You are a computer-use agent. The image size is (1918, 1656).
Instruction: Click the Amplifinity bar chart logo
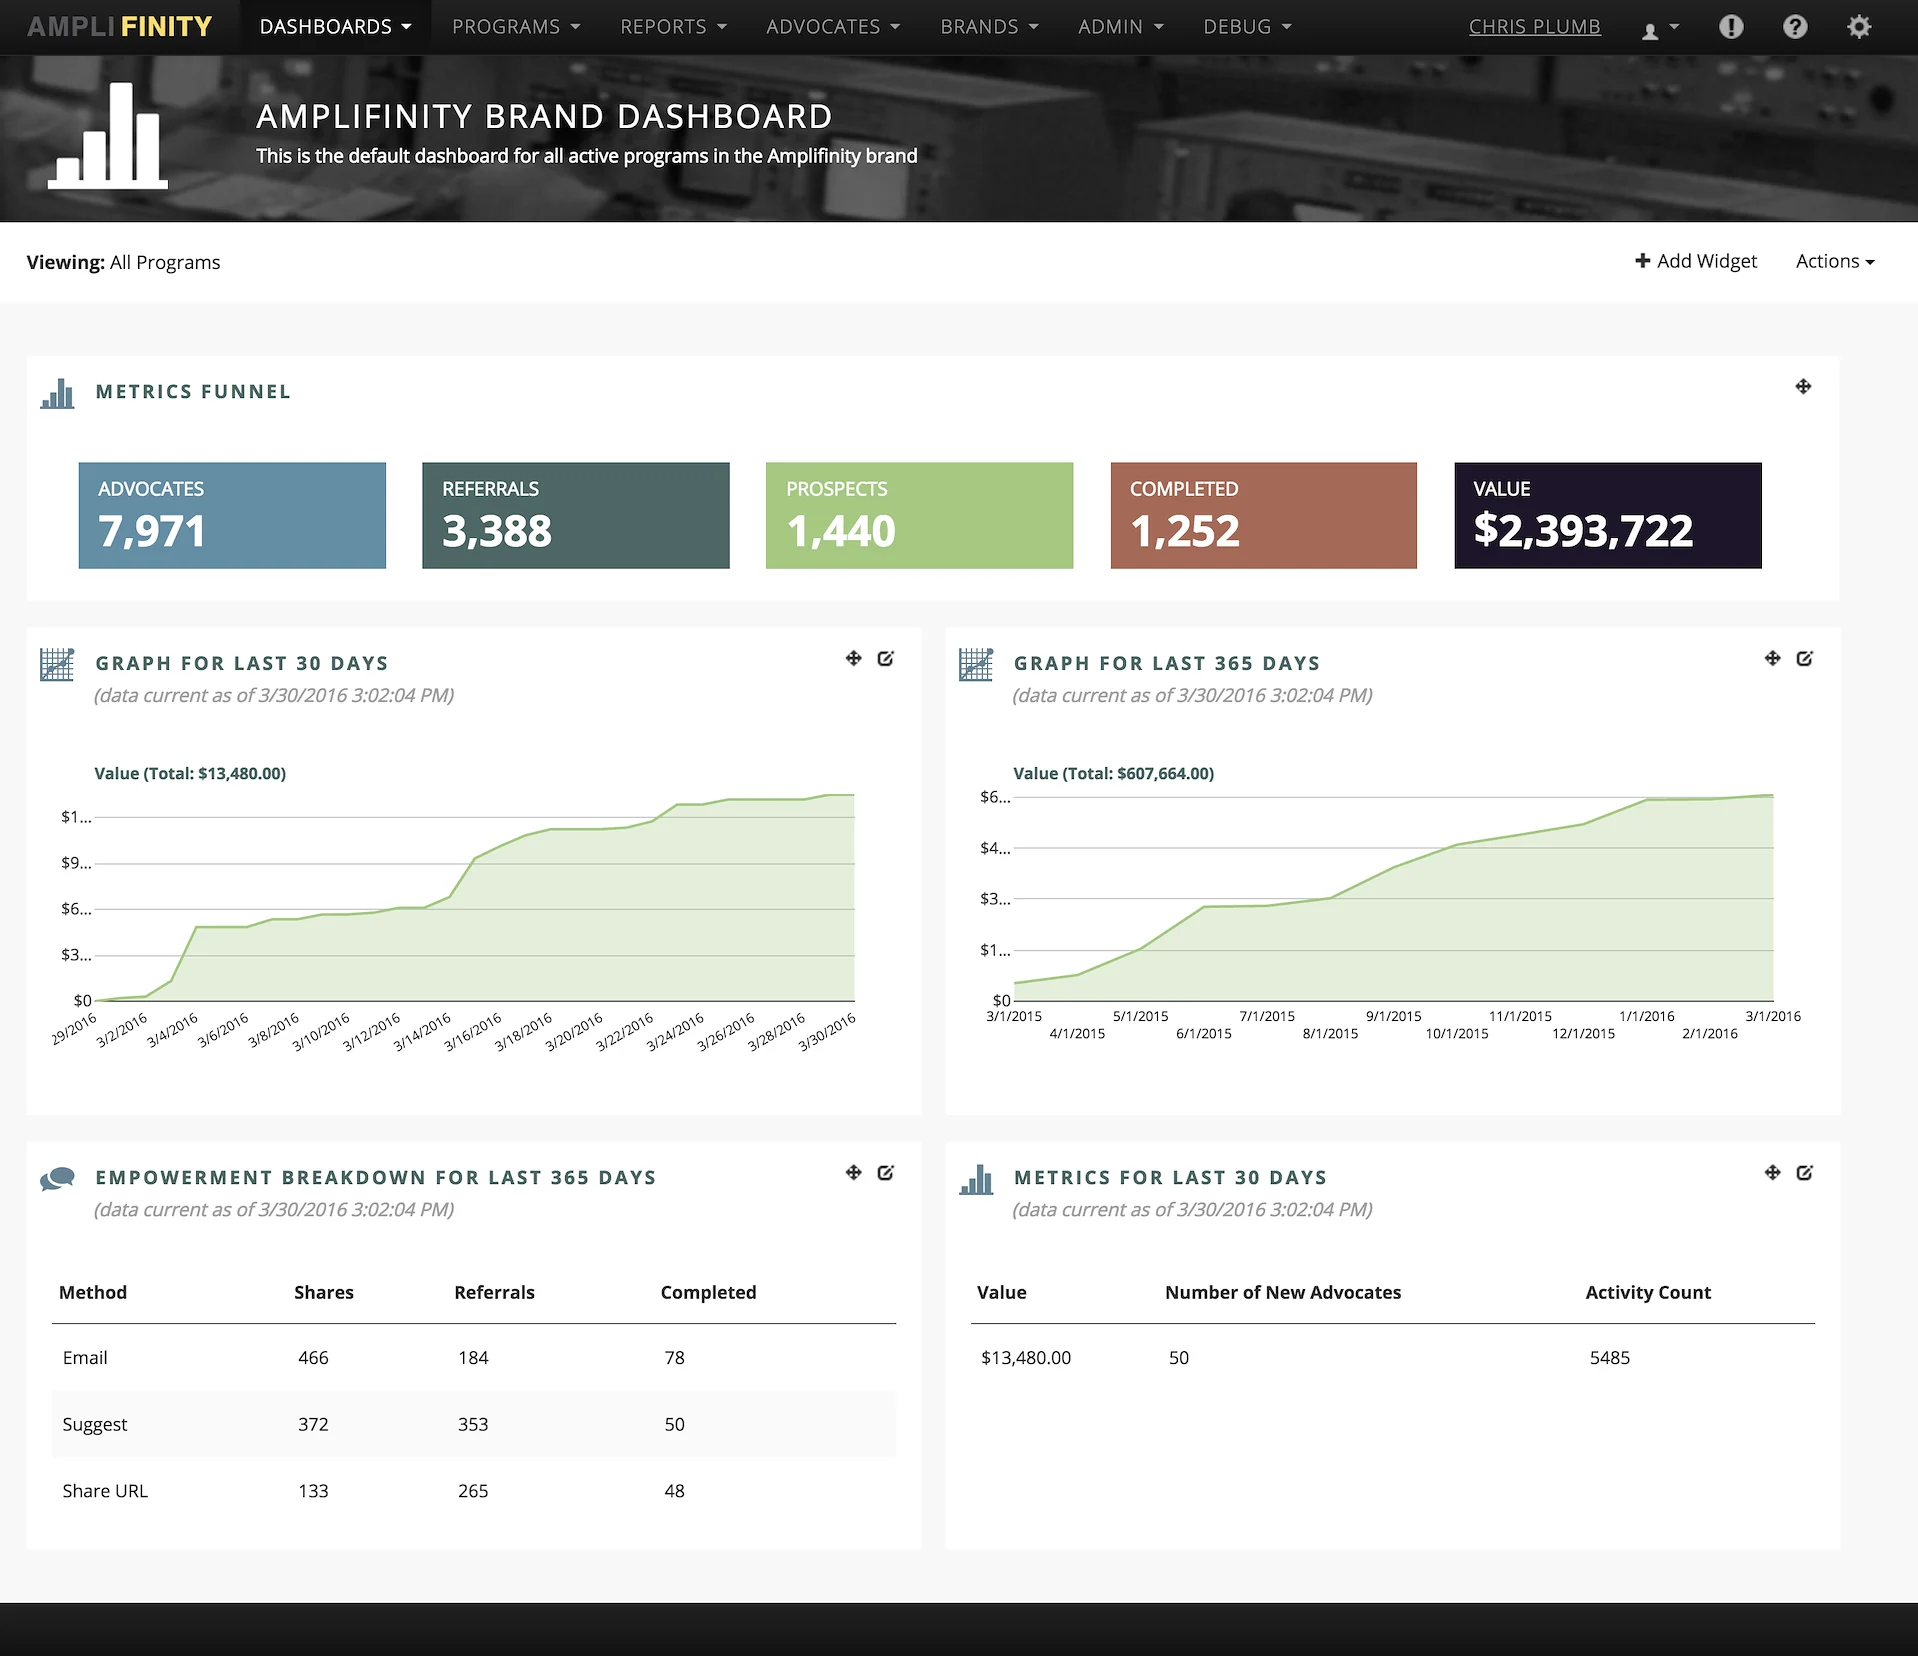[x=107, y=135]
